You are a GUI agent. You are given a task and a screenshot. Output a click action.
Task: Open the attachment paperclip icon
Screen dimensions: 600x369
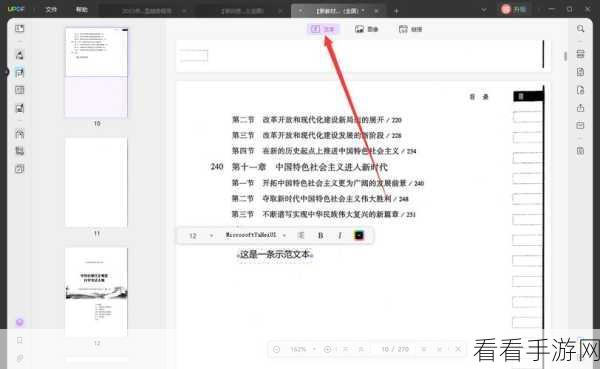[20, 358]
